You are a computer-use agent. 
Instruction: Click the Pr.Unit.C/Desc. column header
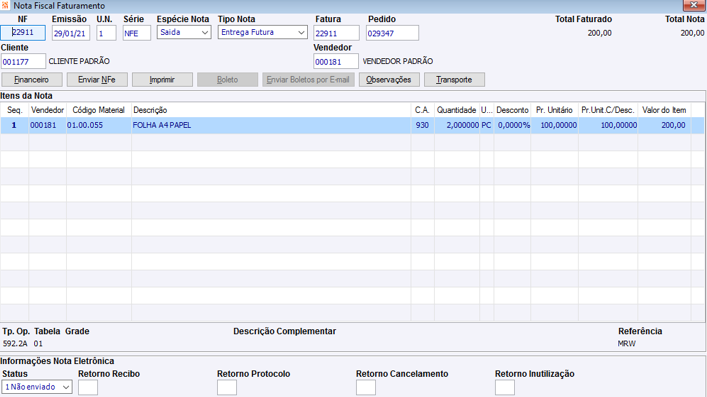pyautogui.click(x=608, y=110)
